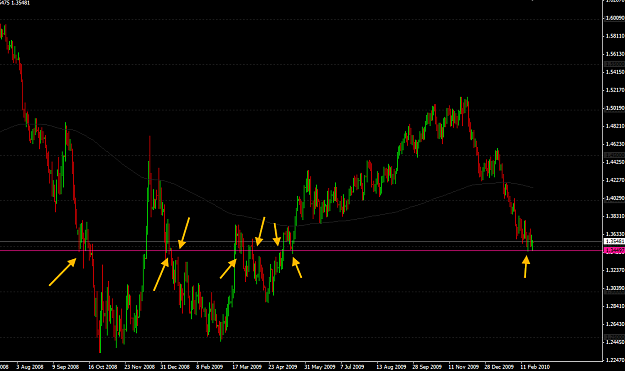
Task: Click the '7 Jul 2009' date label
Action: point(352,367)
